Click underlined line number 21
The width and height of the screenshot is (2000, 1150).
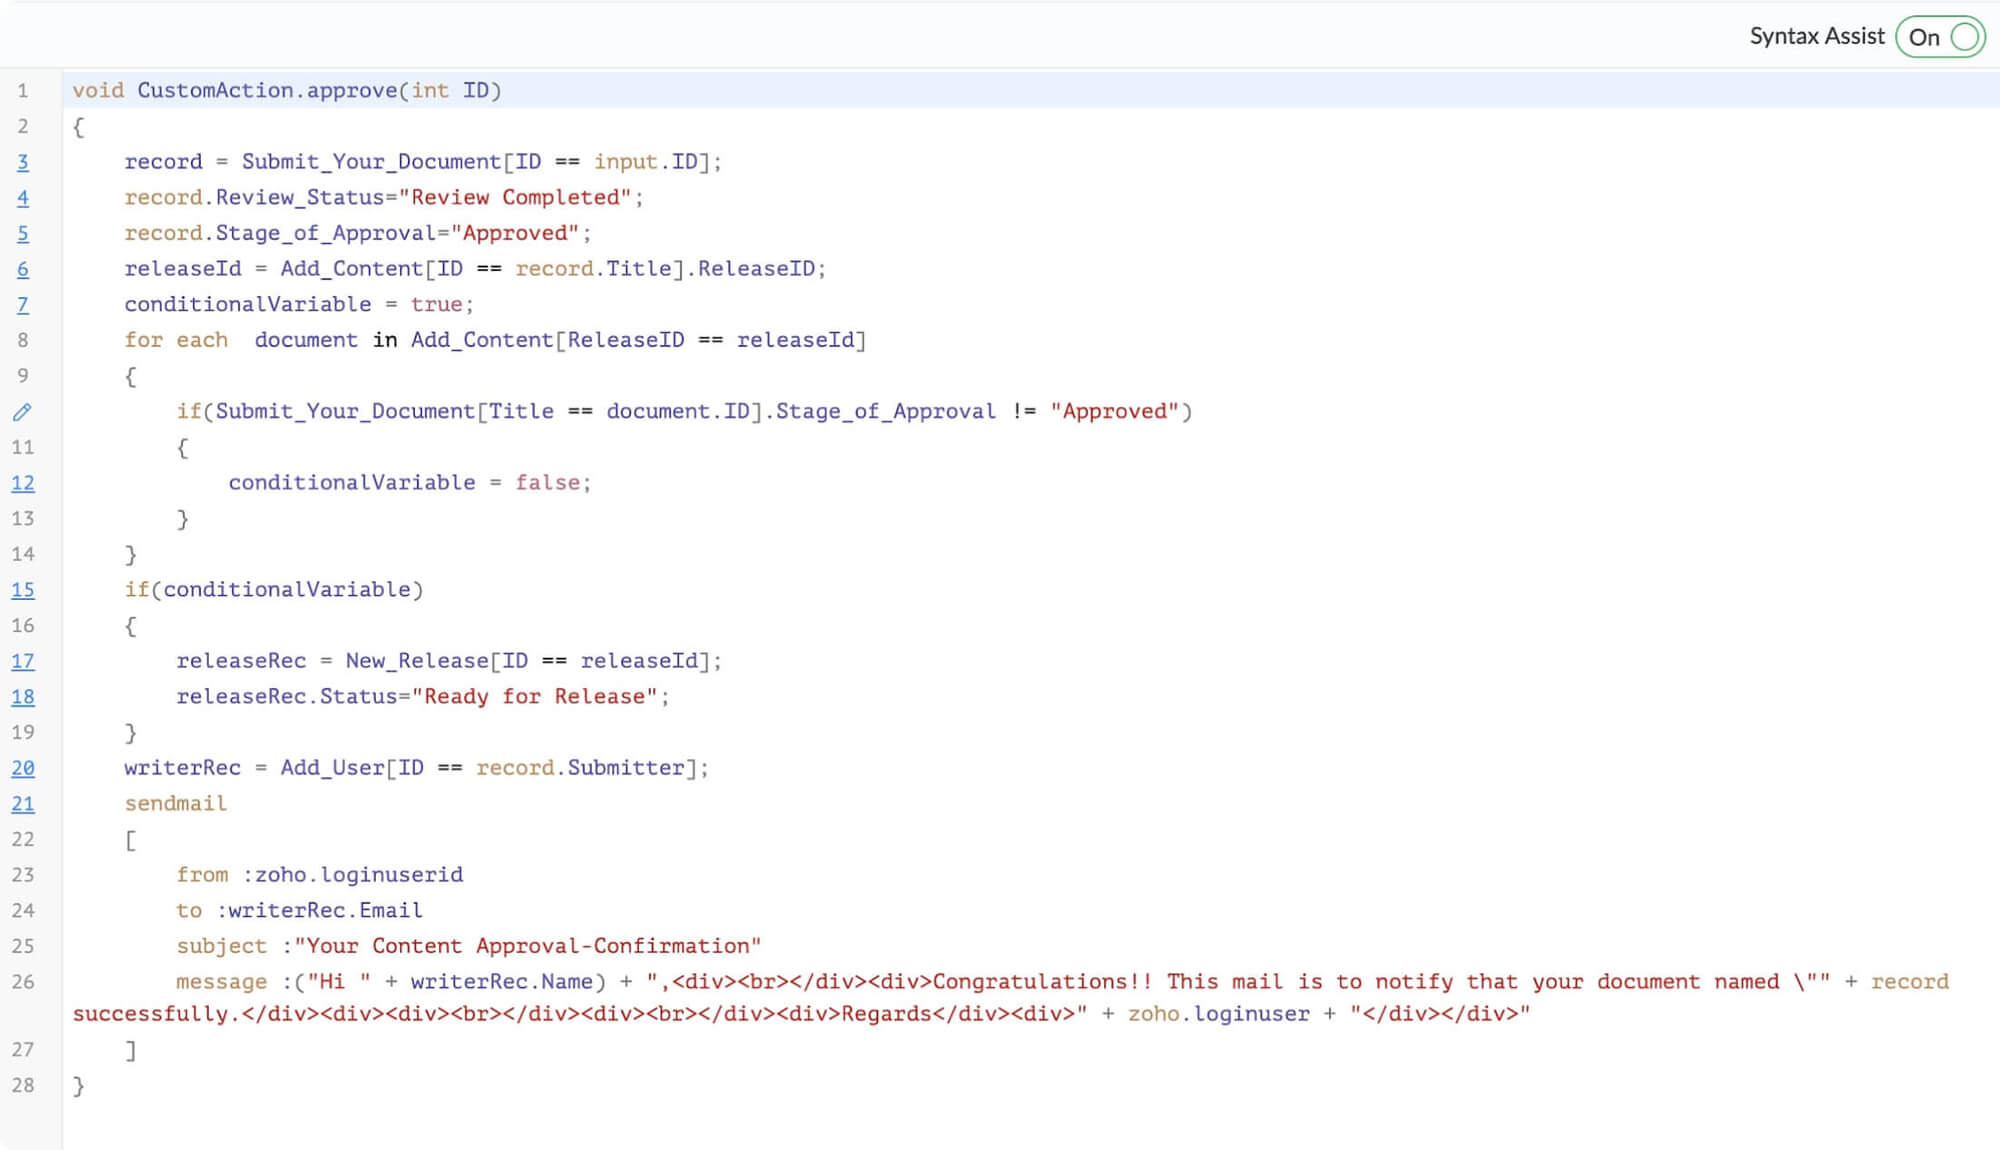(22, 804)
